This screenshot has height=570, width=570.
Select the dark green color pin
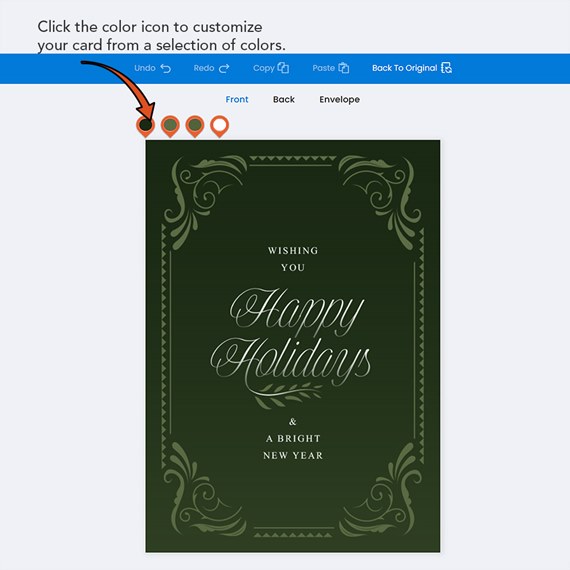coord(146,126)
